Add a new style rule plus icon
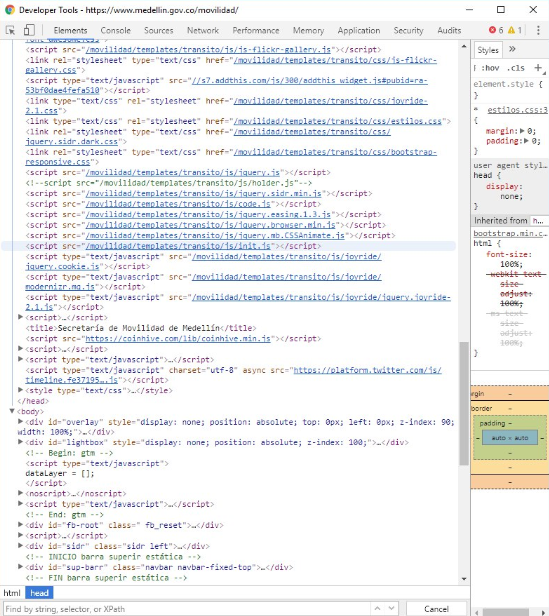 point(538,68)
